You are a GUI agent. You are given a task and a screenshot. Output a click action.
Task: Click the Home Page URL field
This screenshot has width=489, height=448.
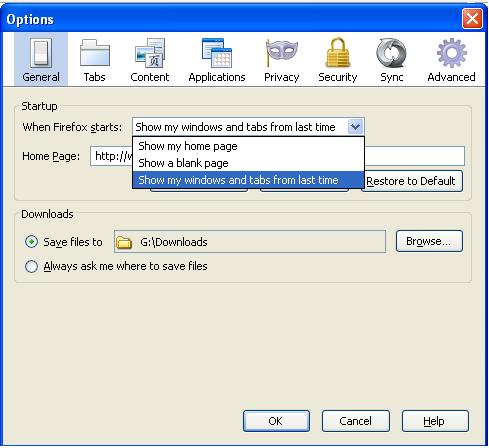pos(277,156)
